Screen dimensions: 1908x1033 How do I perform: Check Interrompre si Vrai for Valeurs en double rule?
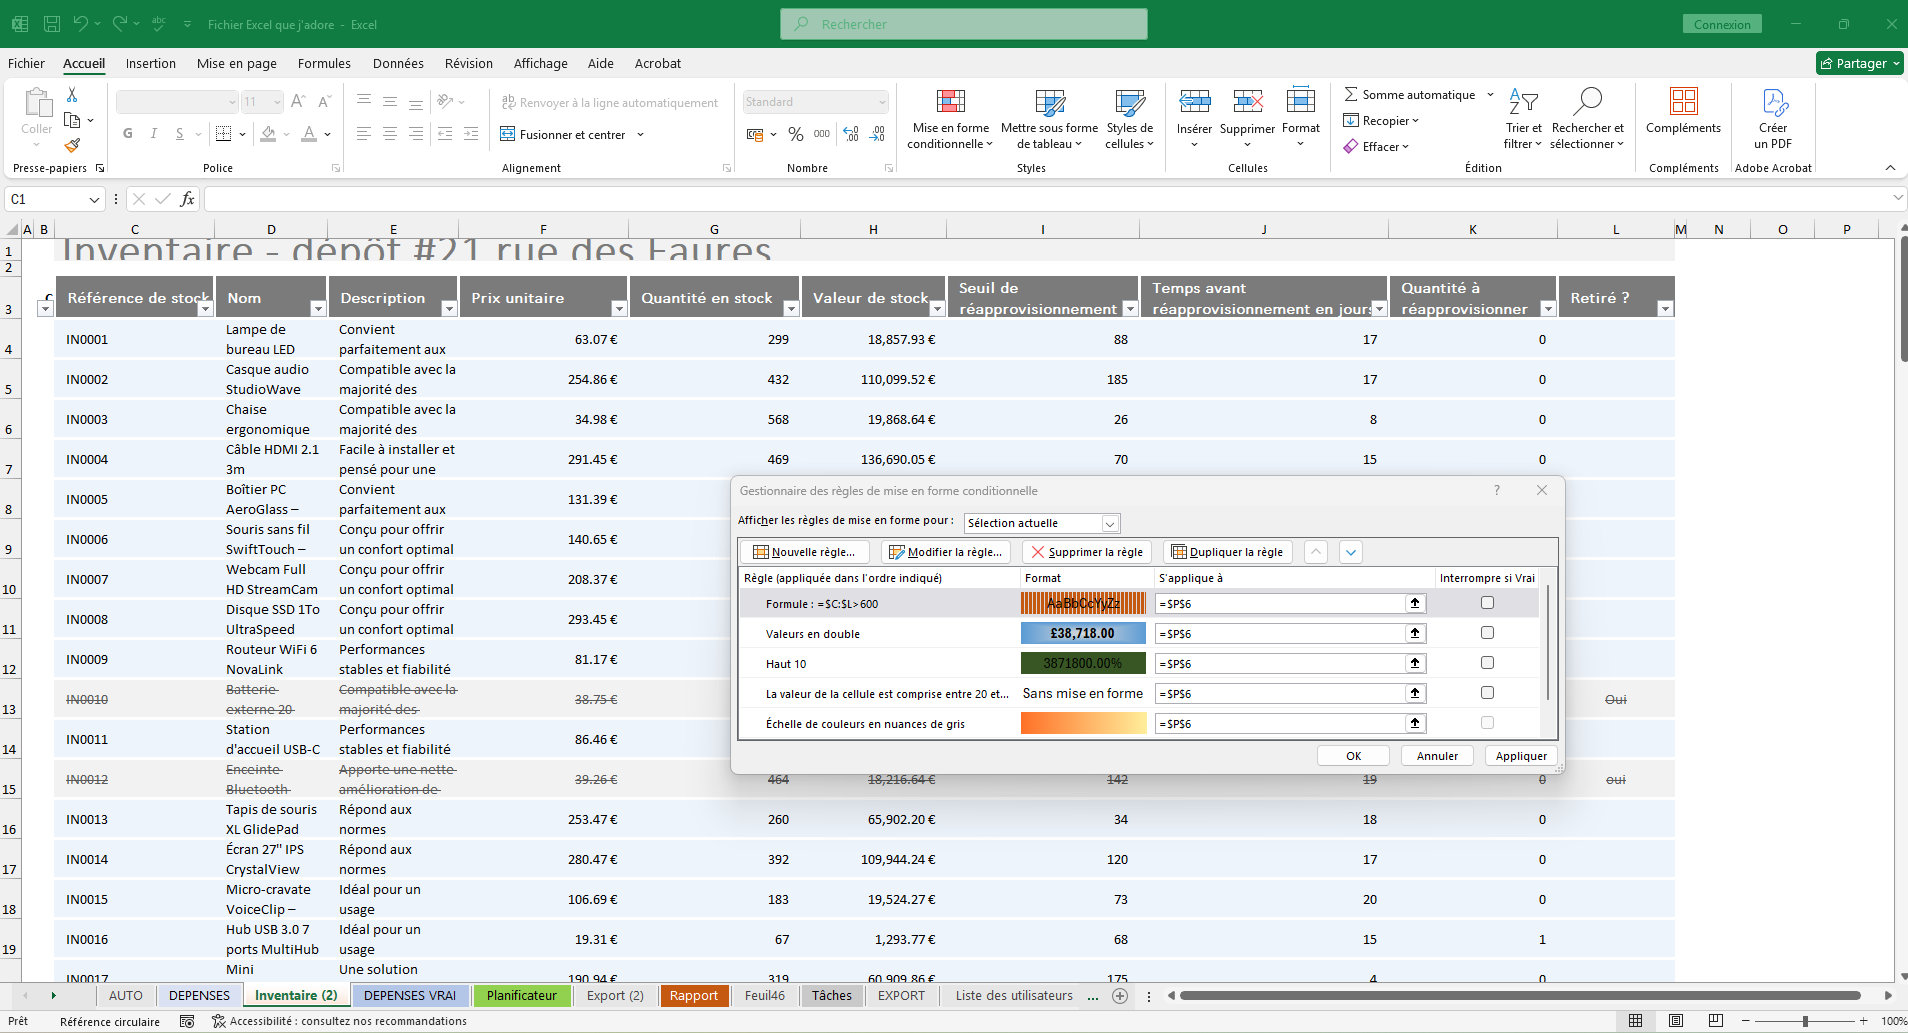click(x=1487, y=632)
